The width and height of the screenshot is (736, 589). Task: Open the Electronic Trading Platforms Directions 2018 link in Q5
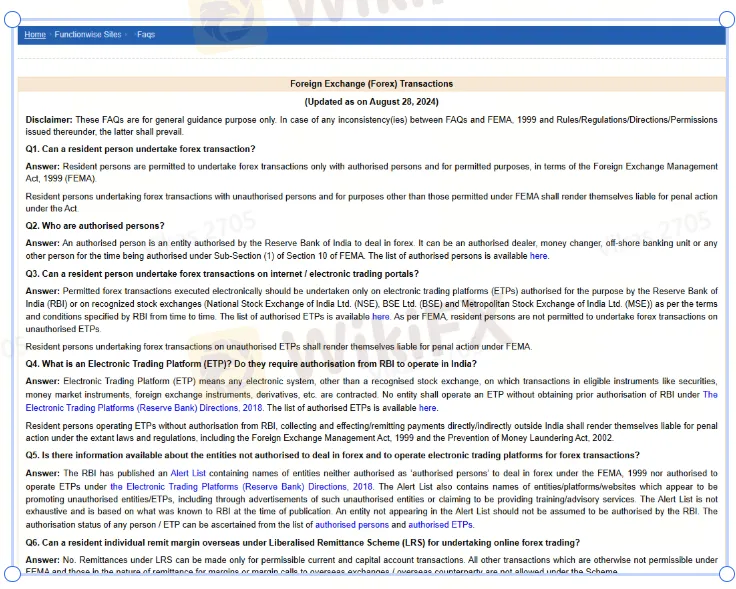241,487
